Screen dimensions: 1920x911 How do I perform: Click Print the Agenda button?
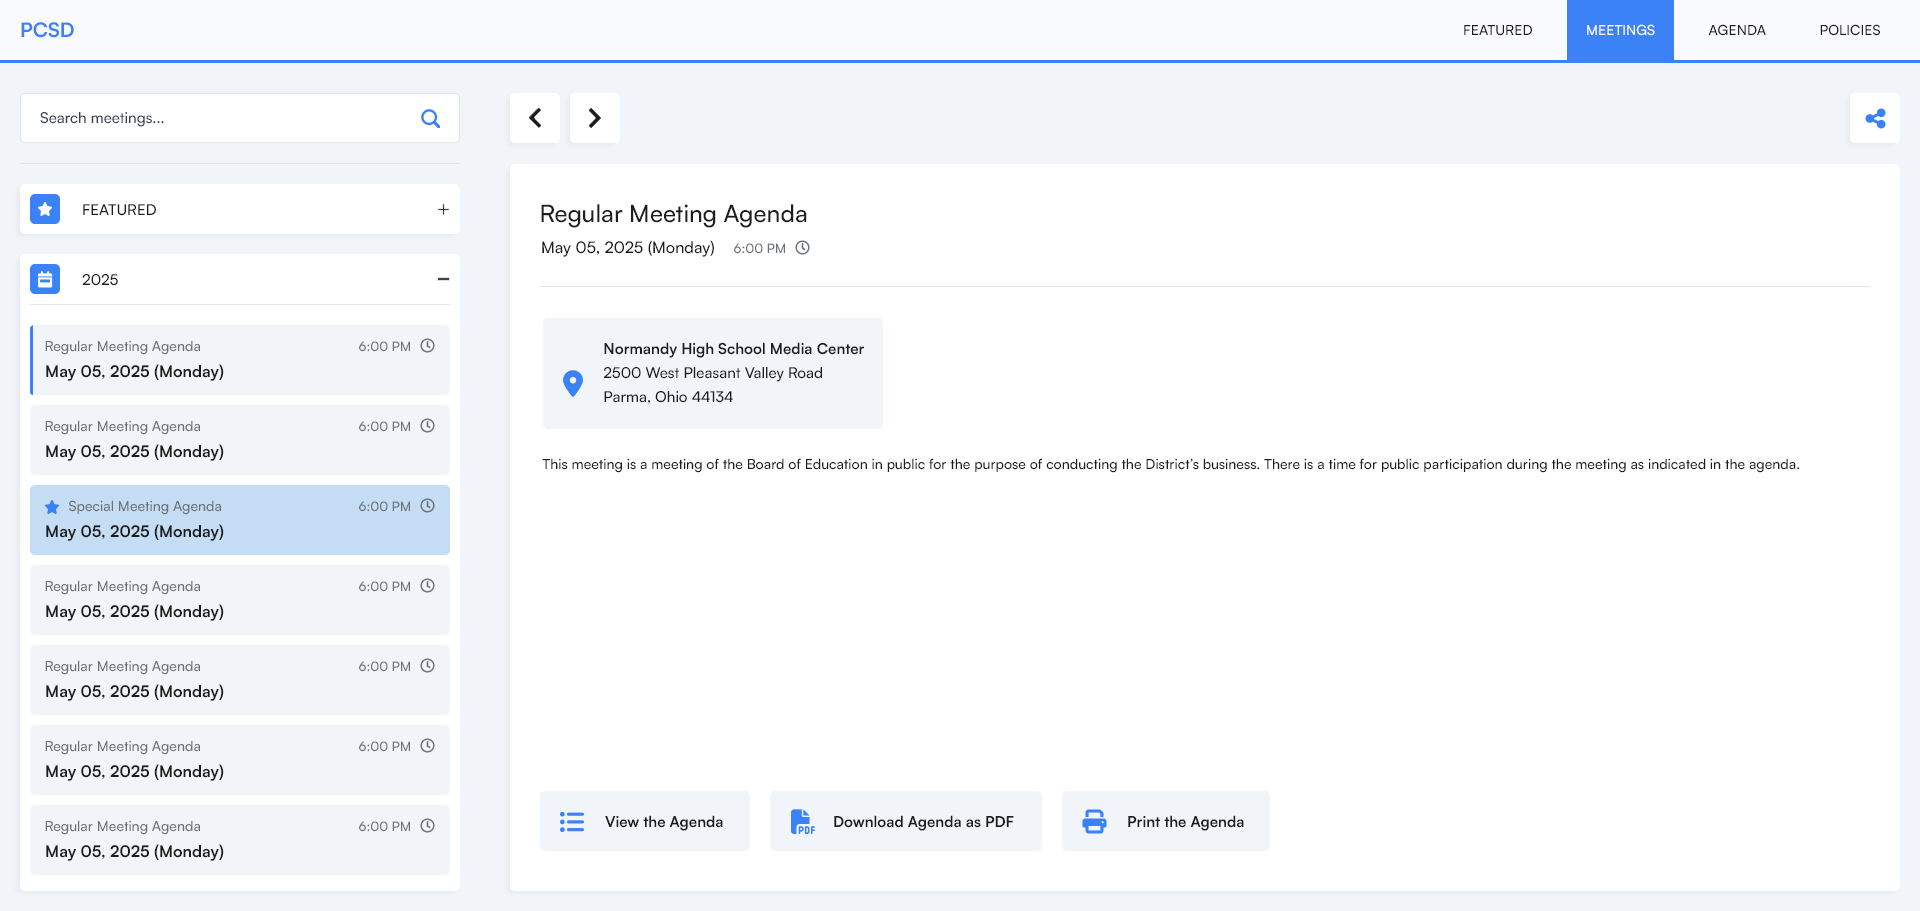[1165, 821]
